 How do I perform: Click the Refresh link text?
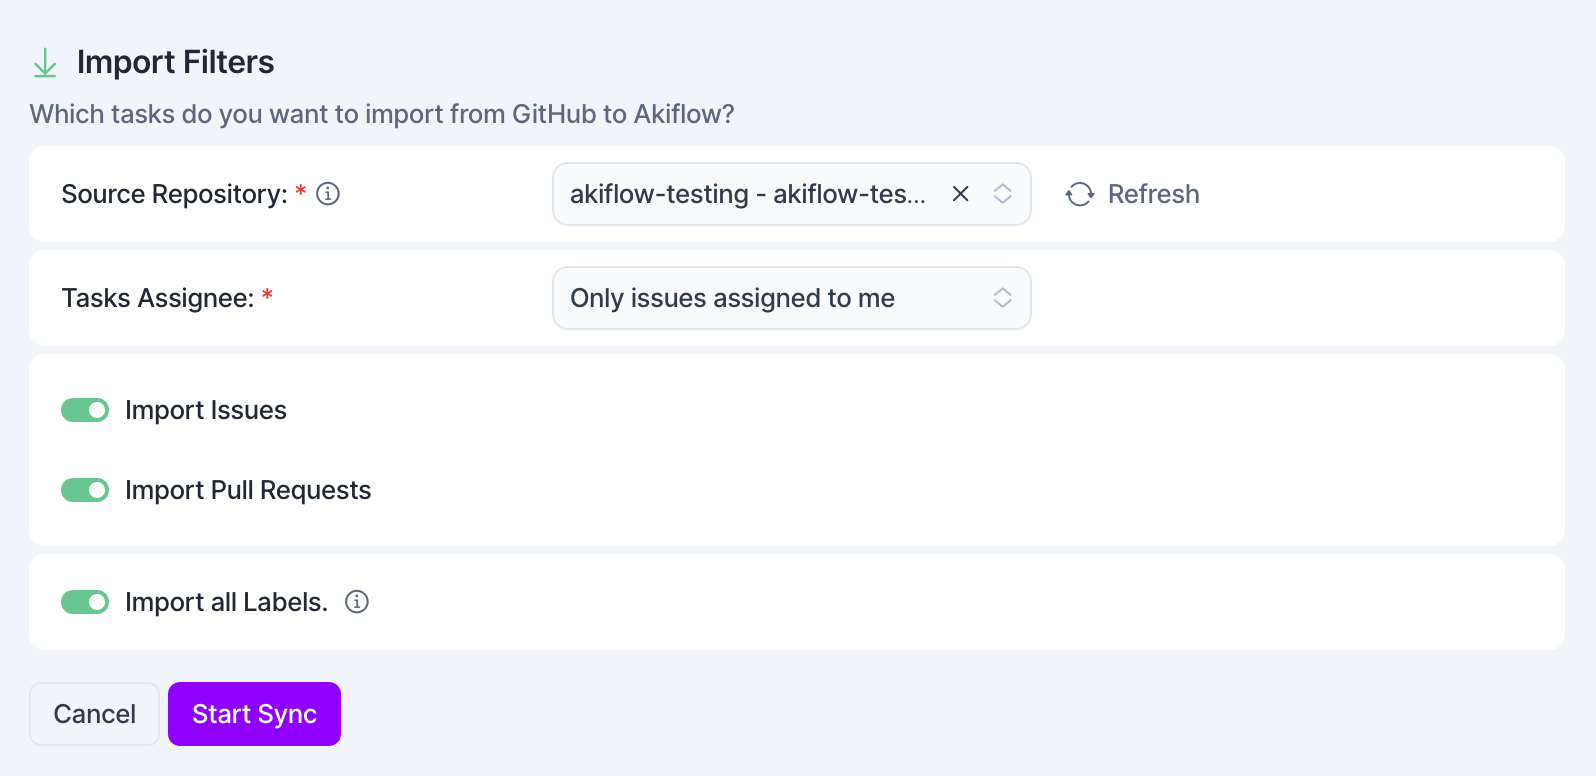pyautogui.click(x=1154, y=194)
